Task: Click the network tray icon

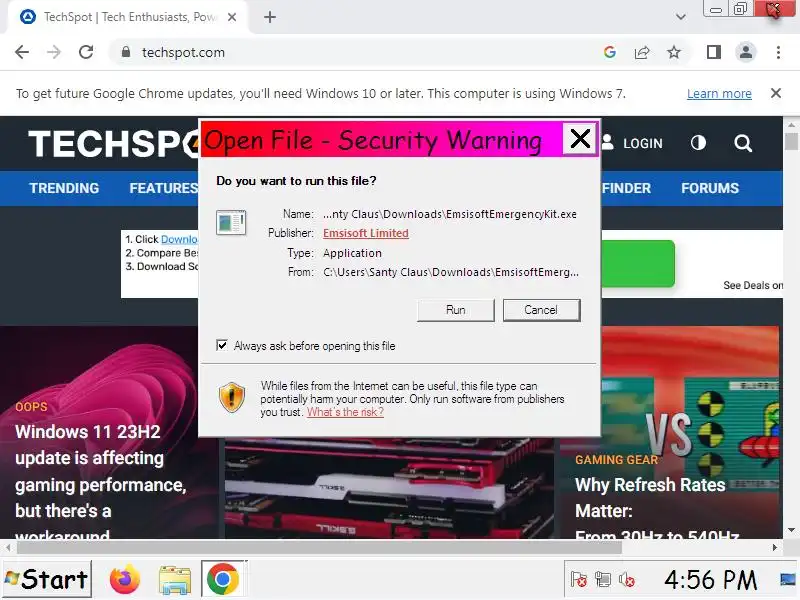Action: tap(603, 580)
